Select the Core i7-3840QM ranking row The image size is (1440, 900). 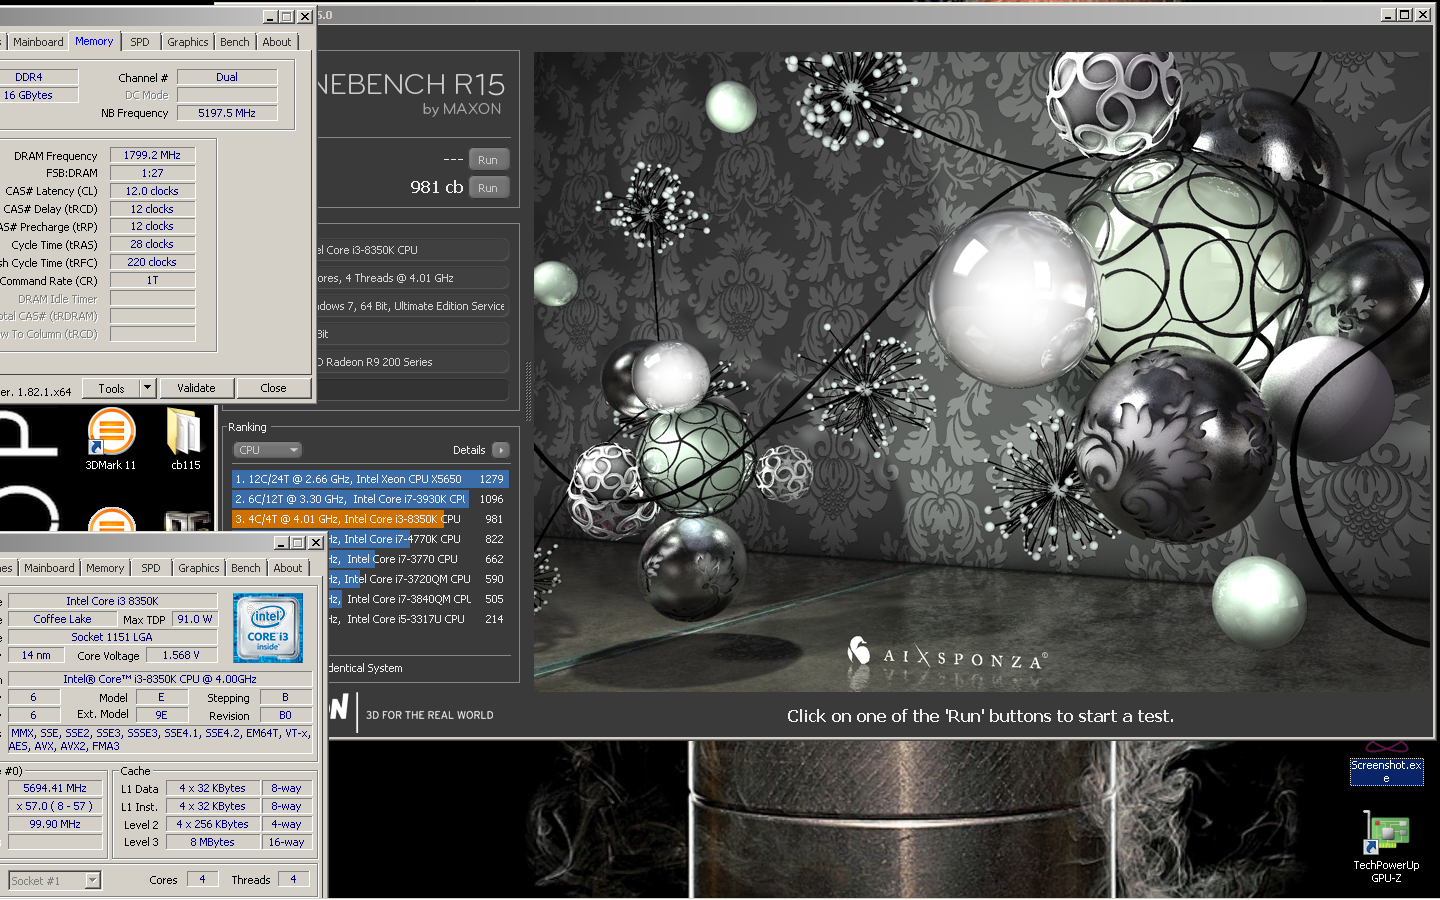[416, 599]
